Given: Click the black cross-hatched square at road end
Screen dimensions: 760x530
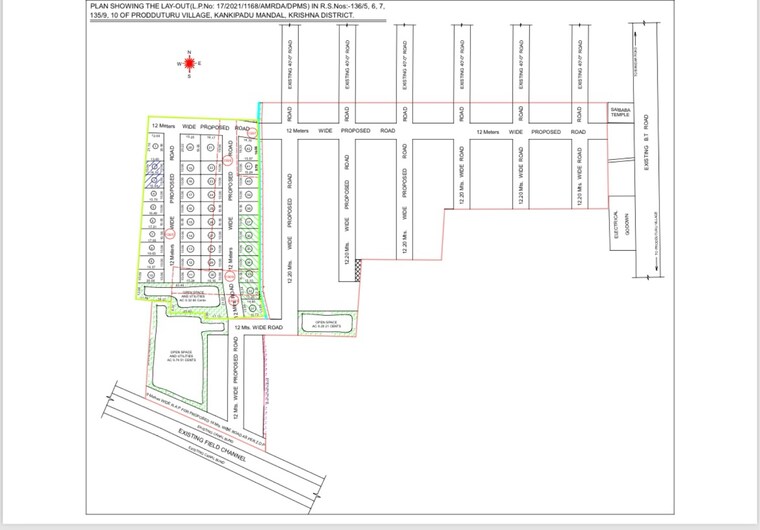Looking at the screenshot, I should click(358, 270).
